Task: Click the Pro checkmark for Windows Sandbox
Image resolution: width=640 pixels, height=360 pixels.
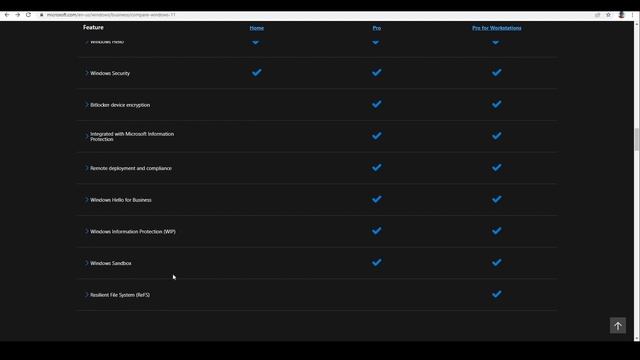Action: pos(376,262)
